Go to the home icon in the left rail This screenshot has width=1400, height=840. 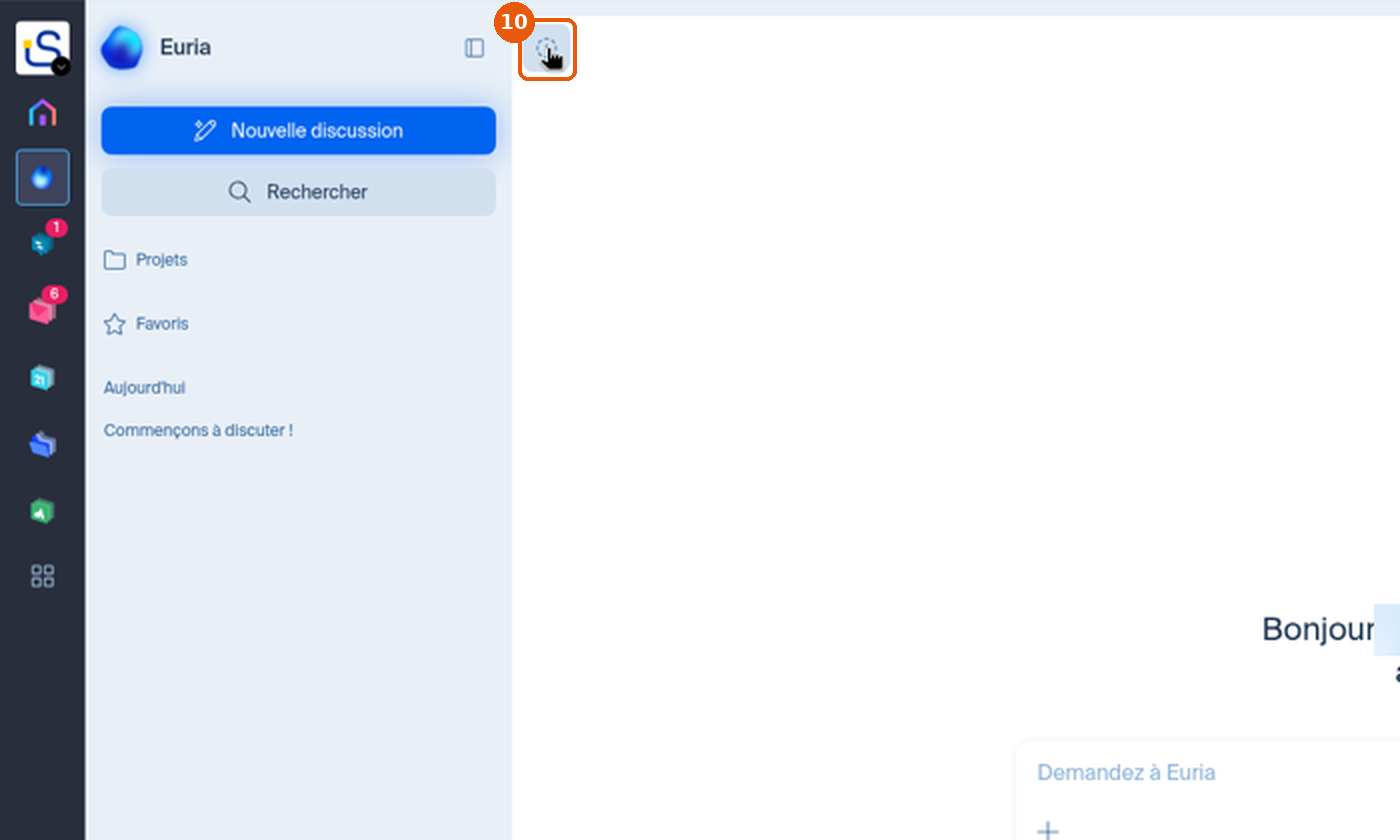[42, 112]
